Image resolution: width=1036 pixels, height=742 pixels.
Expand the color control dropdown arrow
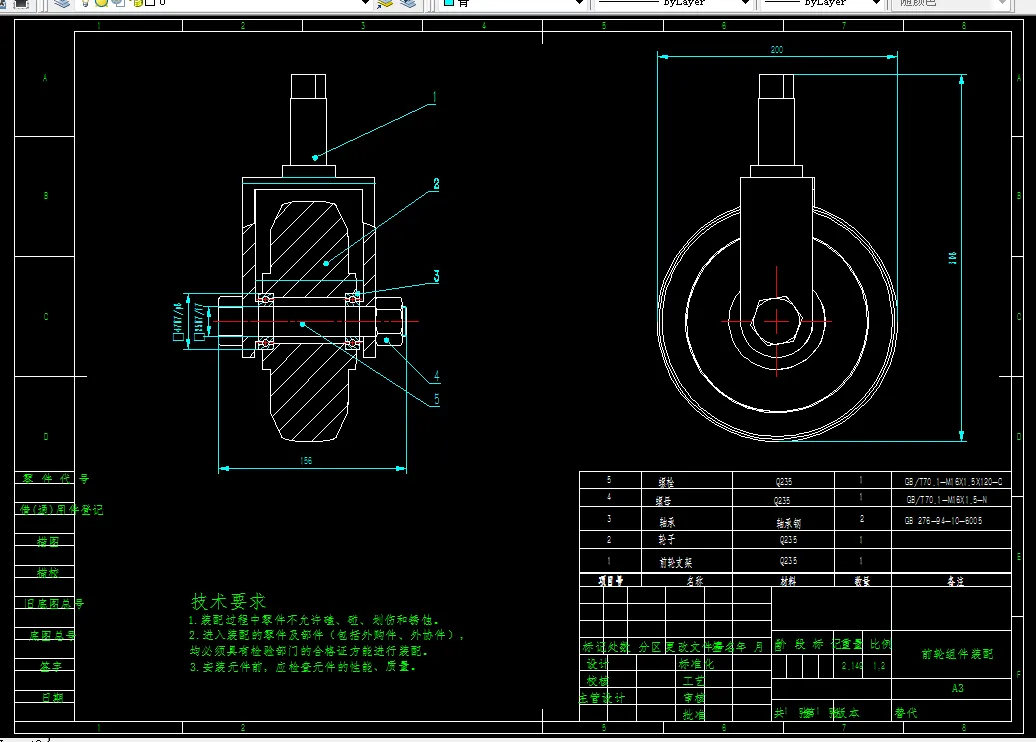(x=579, y=3)
